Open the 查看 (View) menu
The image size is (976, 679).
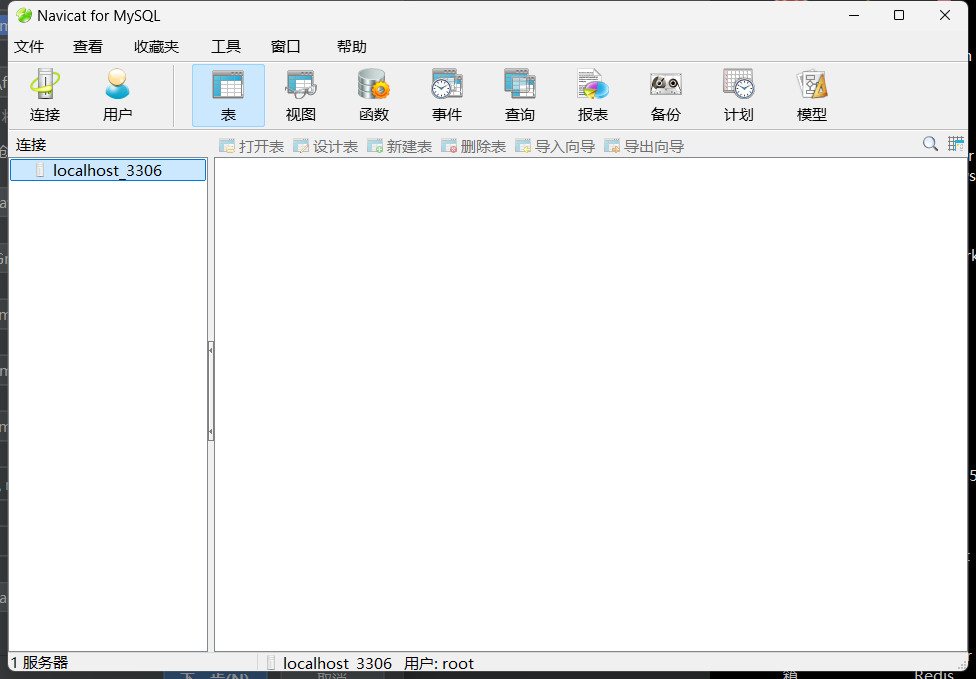pyautogui.click(x=88, y=47)
